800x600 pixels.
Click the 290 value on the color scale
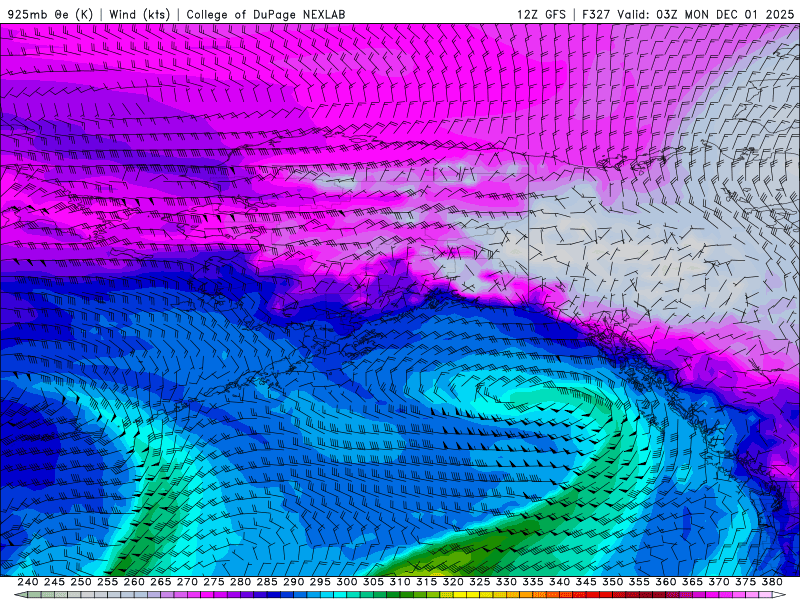pyautogui.click(x=293, y=582)
